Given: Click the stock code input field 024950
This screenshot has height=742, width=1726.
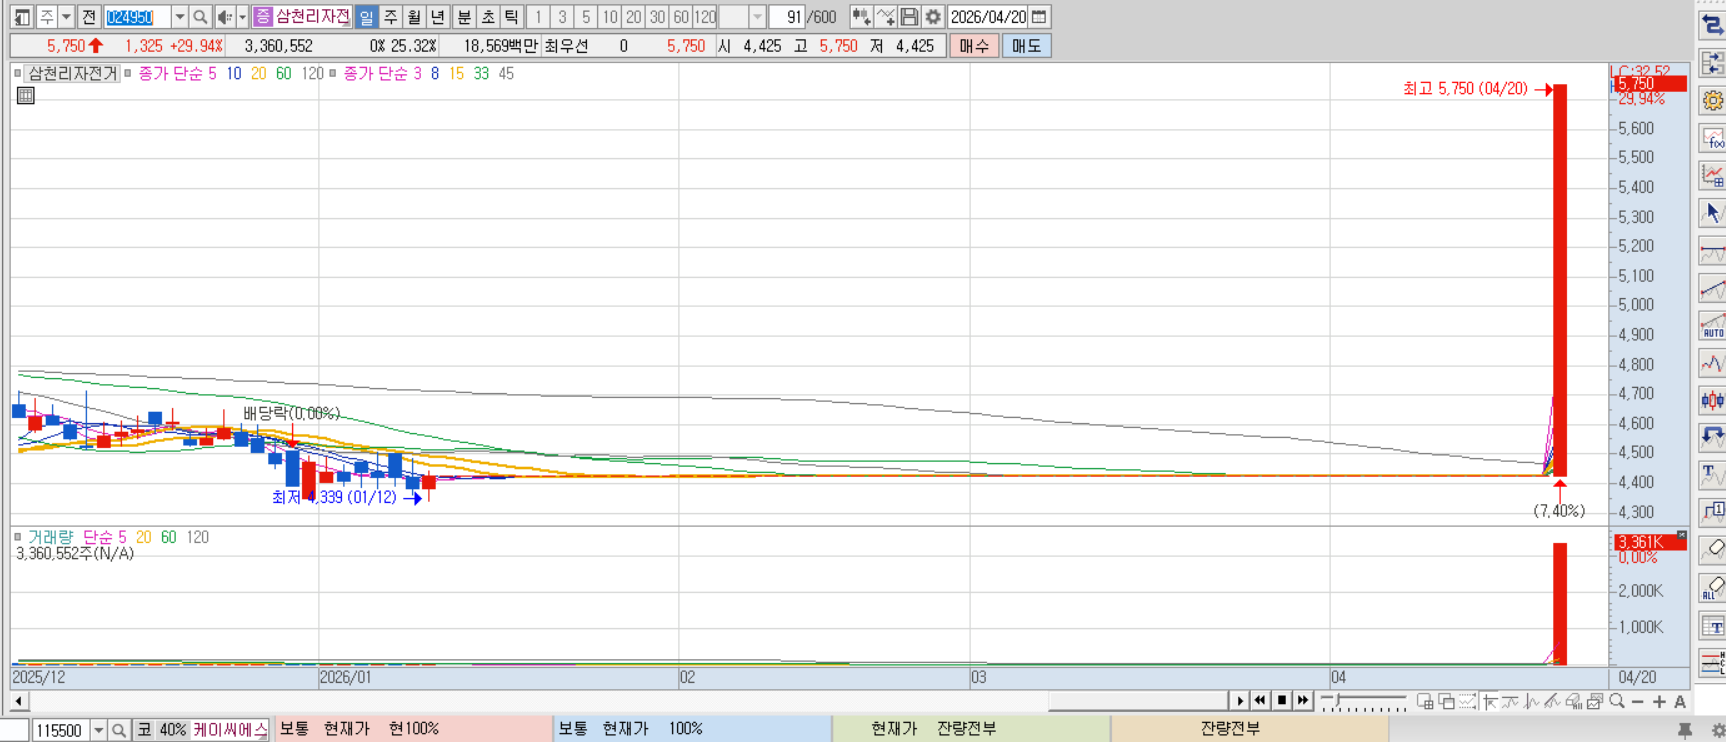Looking at the screenshot, I should coord(137,17).
